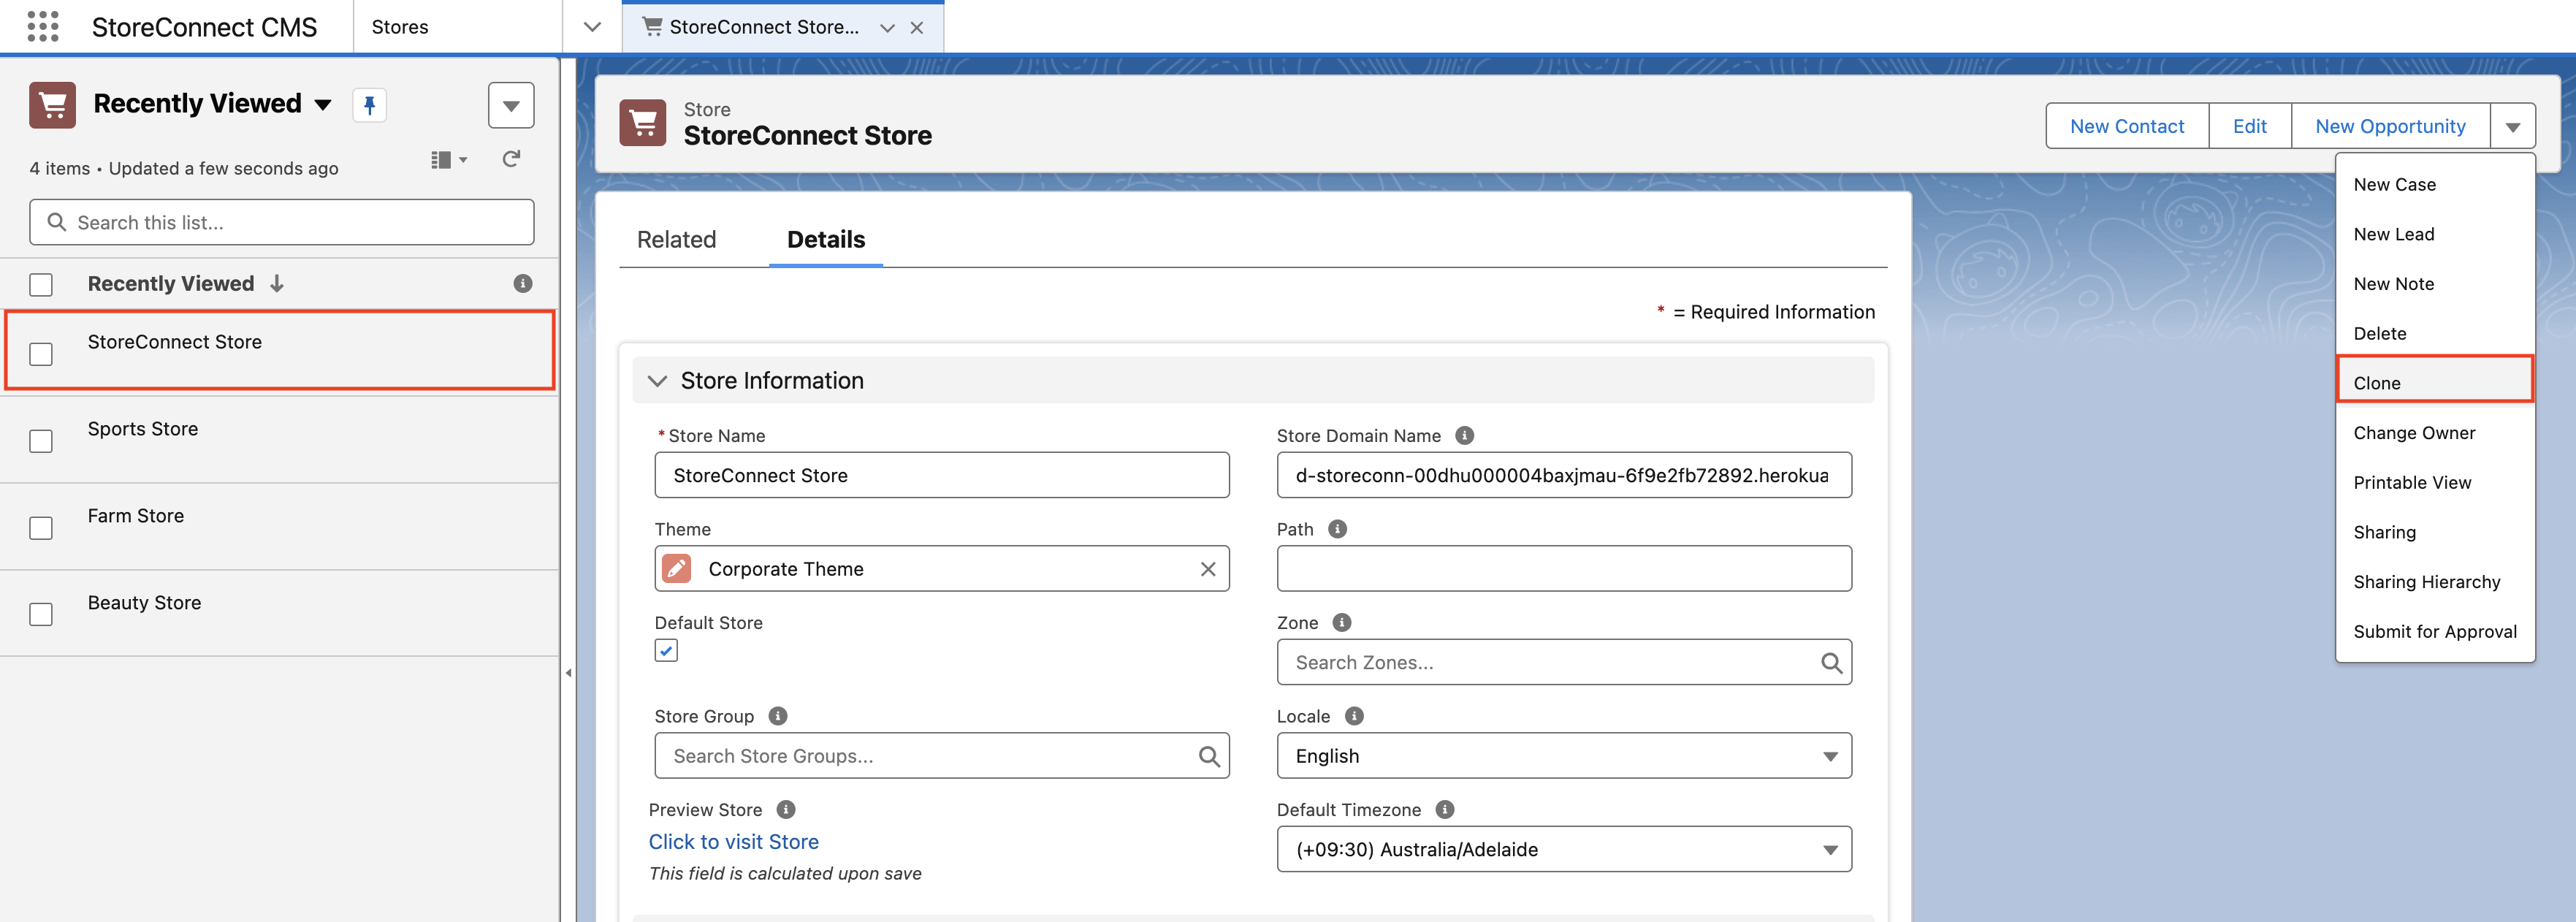Choose Change Owner from actions menu
The height and width of the screenshot is (922, 2576).
pos(2435,433)
